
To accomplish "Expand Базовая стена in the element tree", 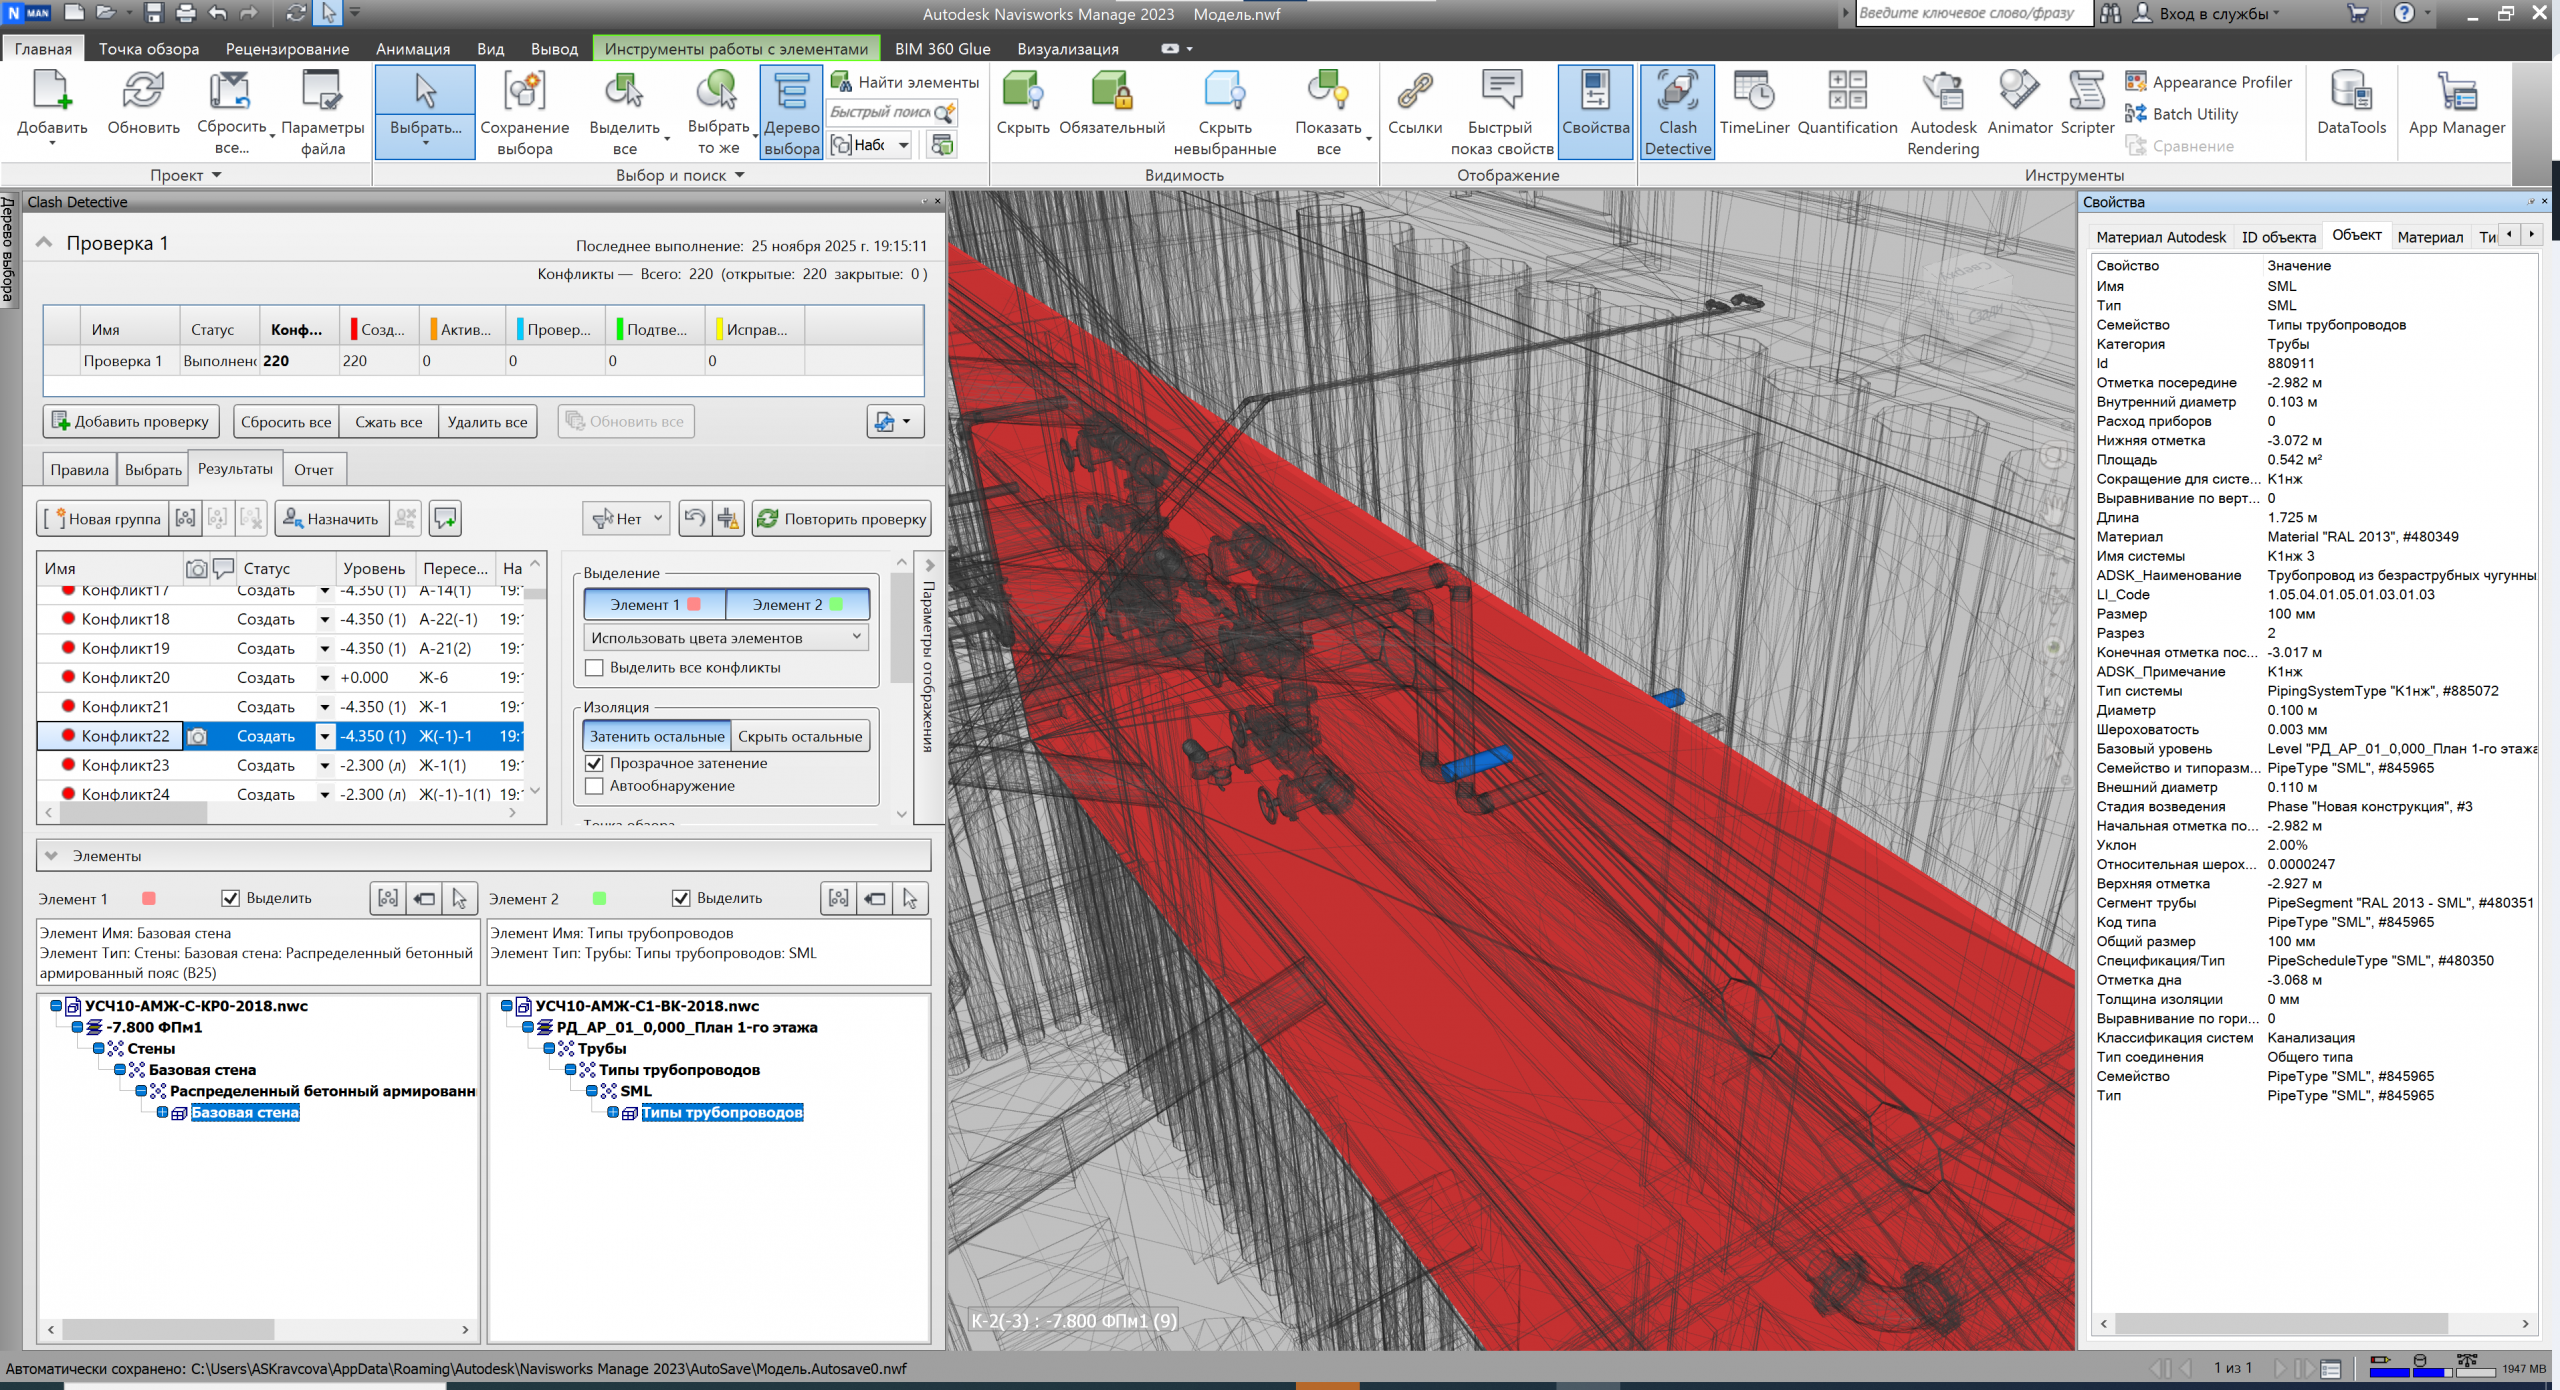I will 162,1112.
